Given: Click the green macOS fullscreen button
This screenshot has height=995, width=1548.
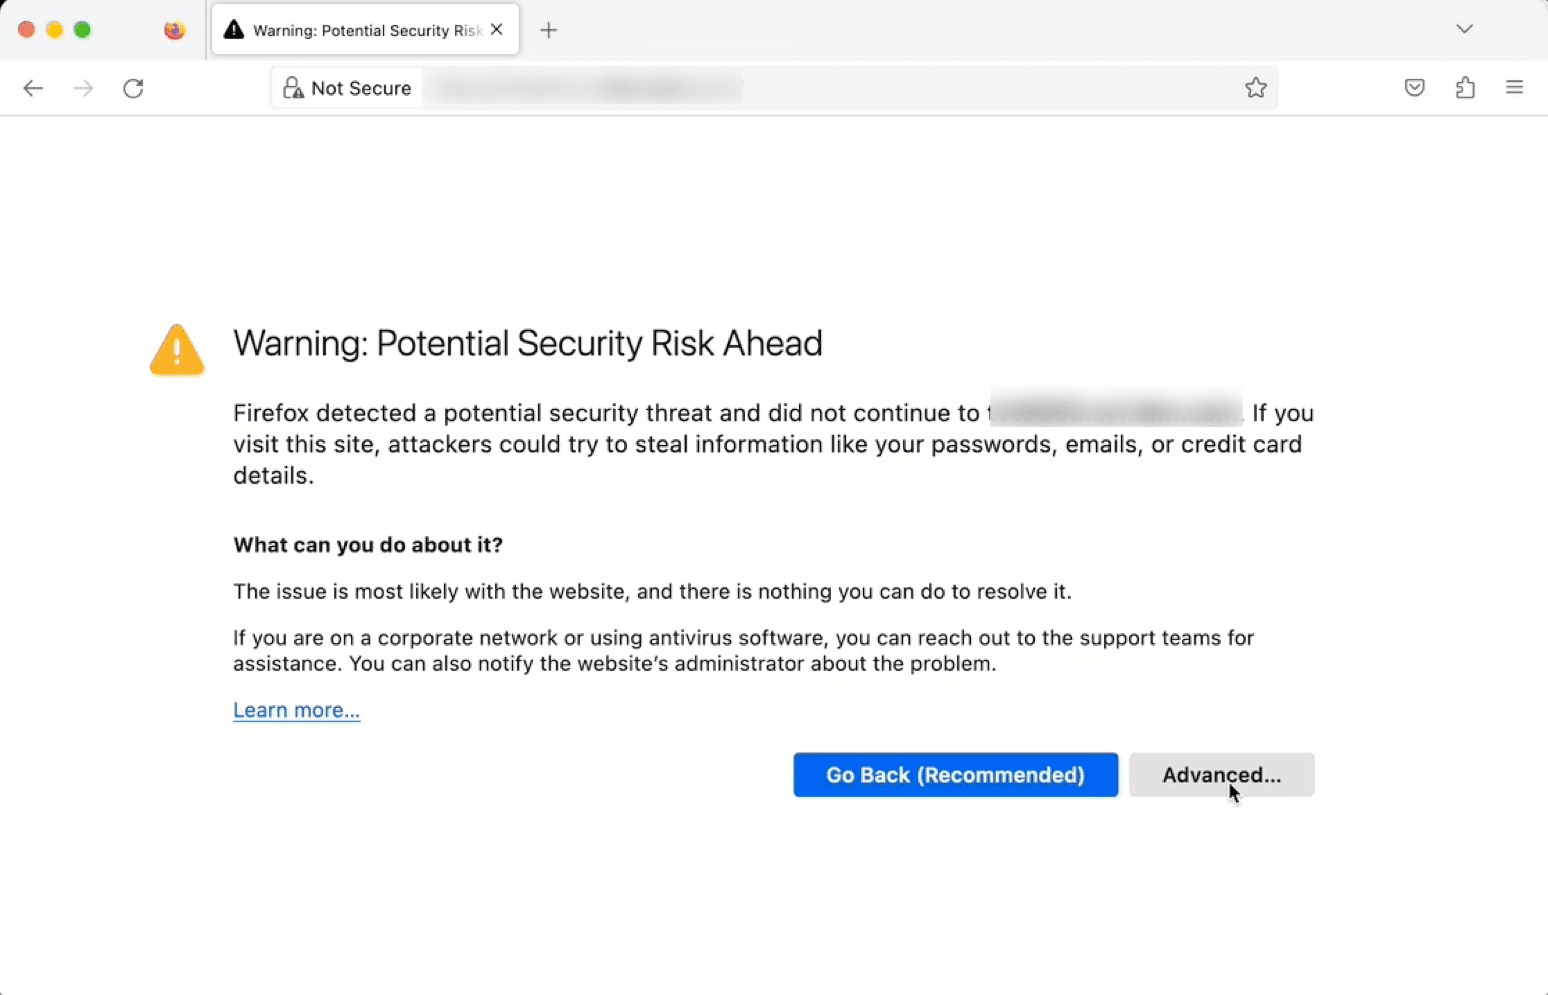Looking at the screenshot, I should pyautogui.click(x=82, y=30).
